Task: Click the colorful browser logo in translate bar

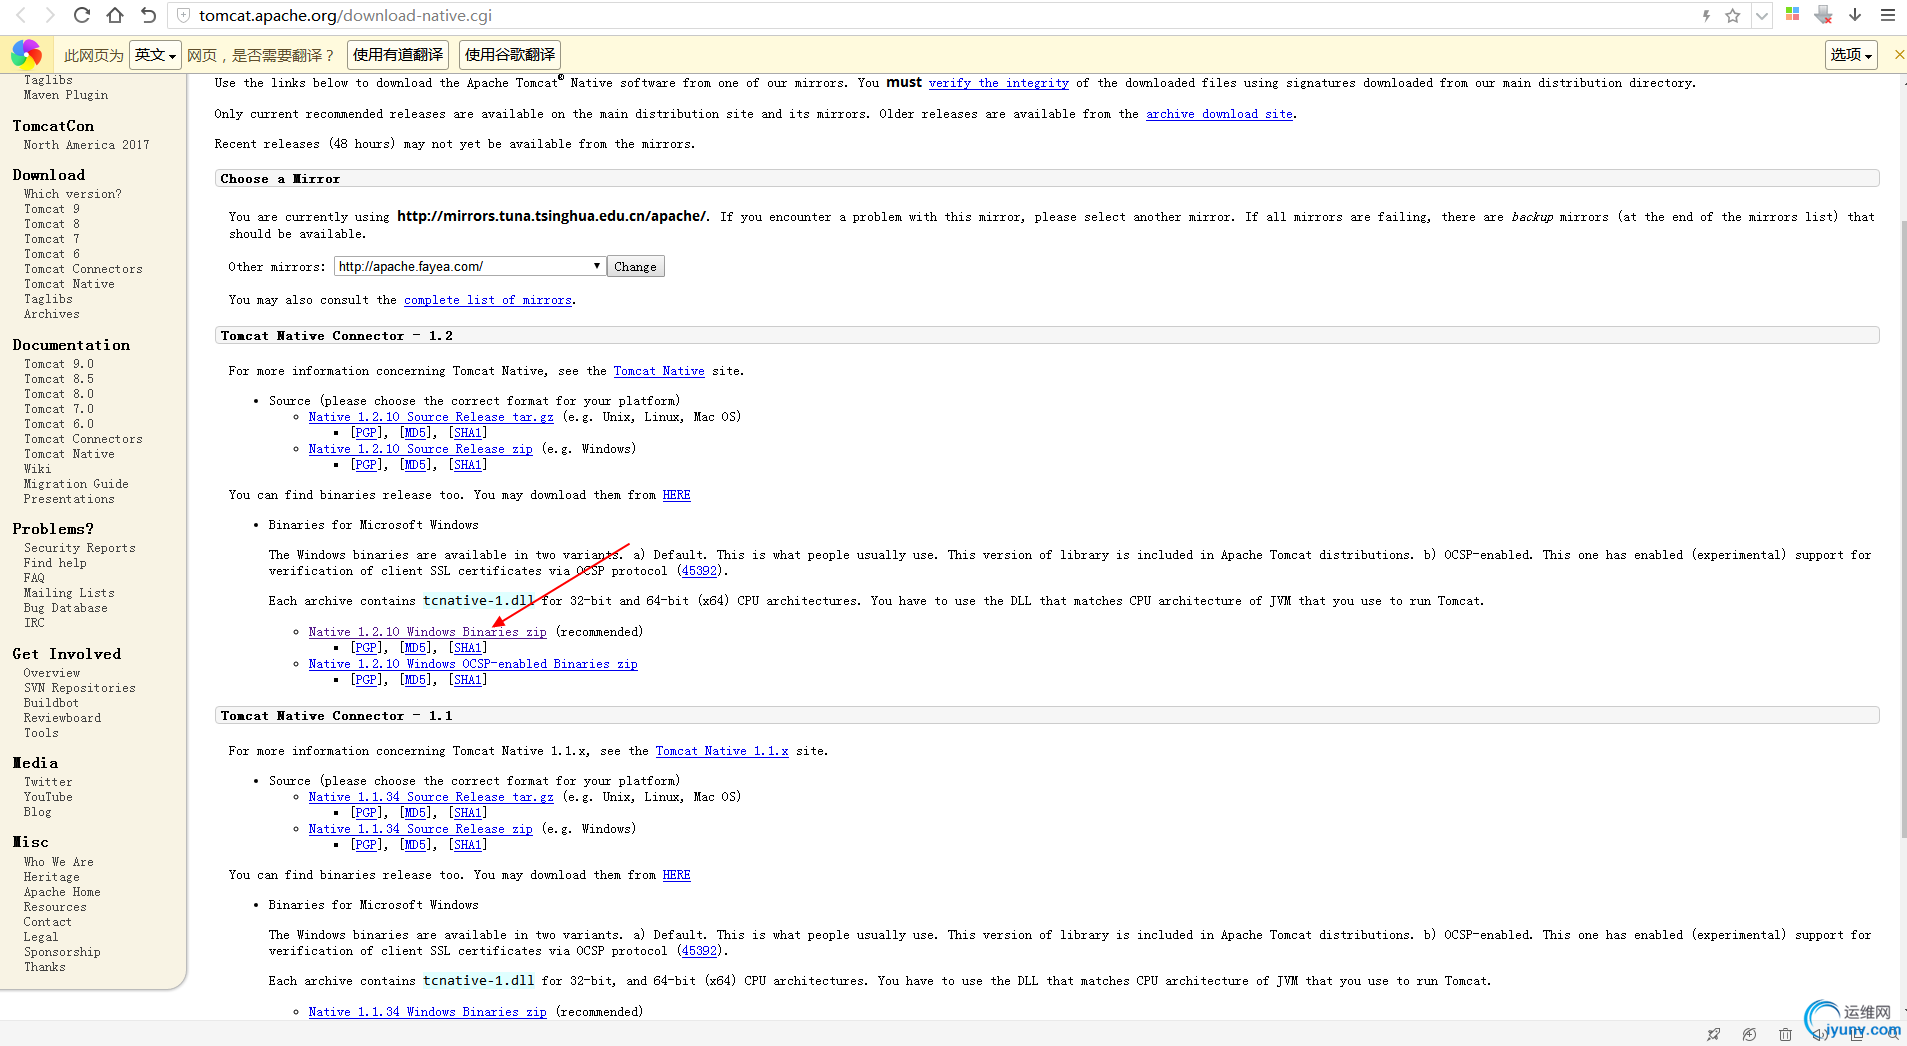Action: pyautogui.click(x=27, y=54)
